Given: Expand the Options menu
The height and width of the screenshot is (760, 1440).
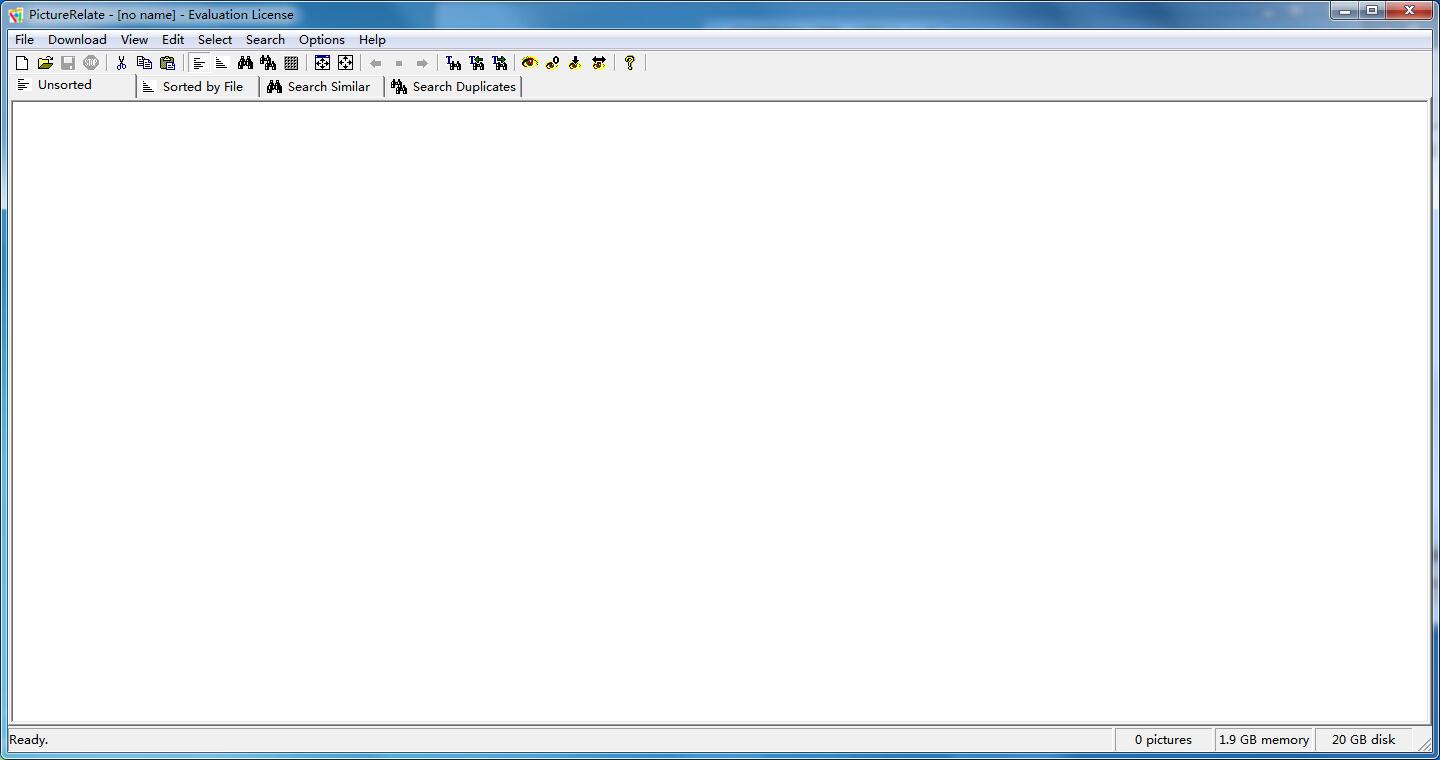Looking at the screenshot, I should coord(321,40).
